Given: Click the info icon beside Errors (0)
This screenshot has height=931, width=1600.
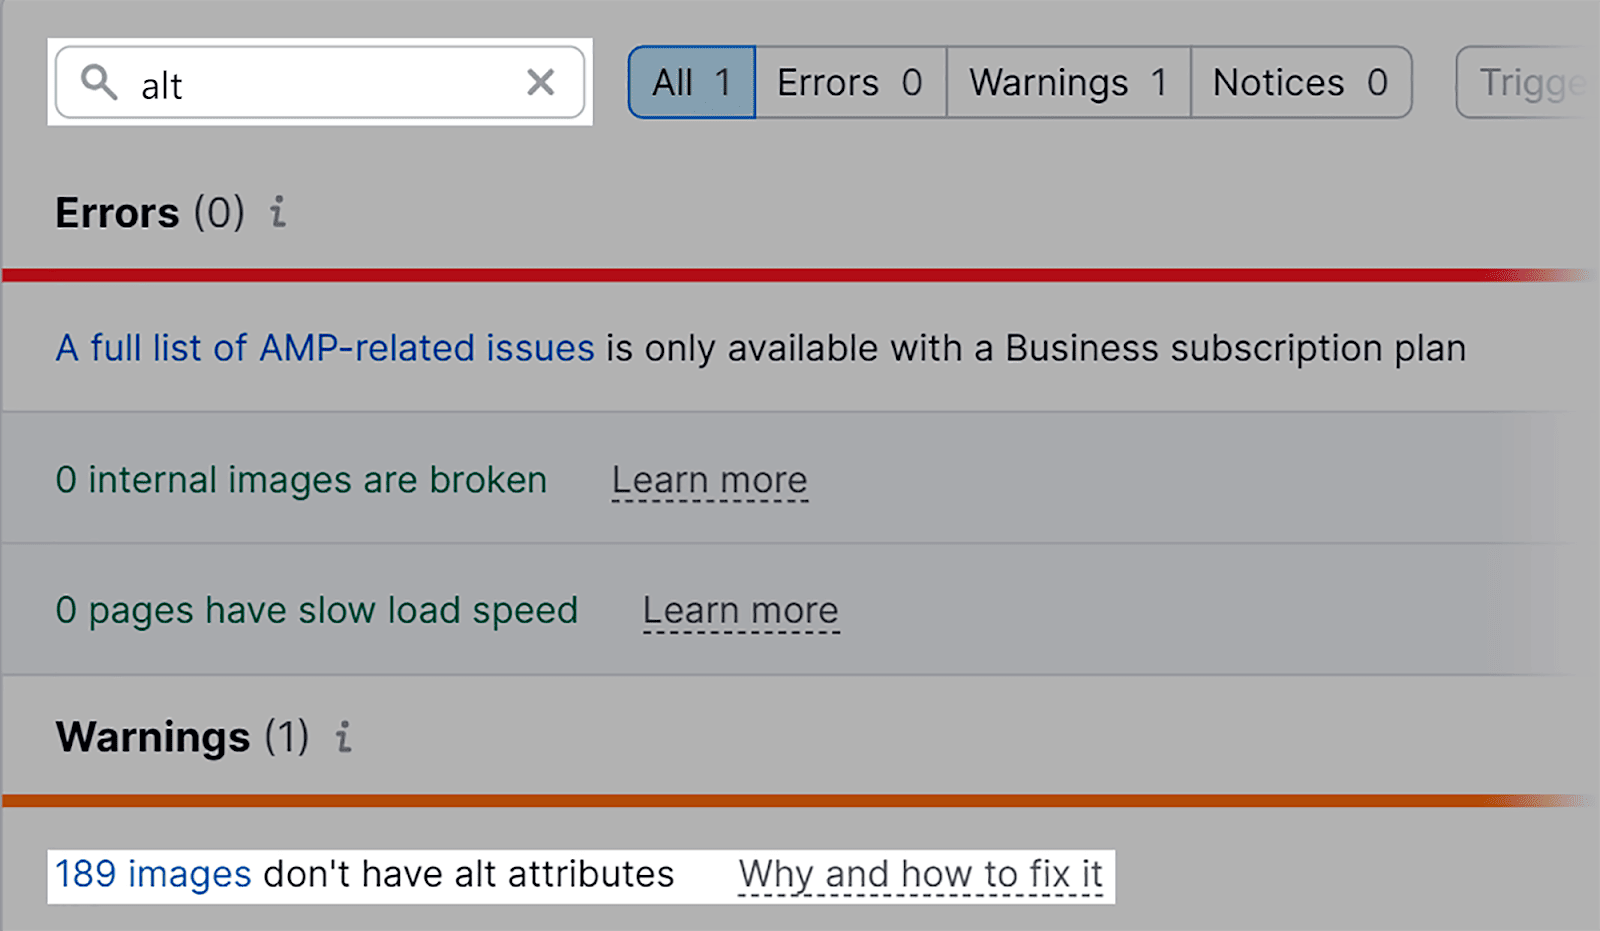Looking at the screenshot, I should click(x=278, y=212).
